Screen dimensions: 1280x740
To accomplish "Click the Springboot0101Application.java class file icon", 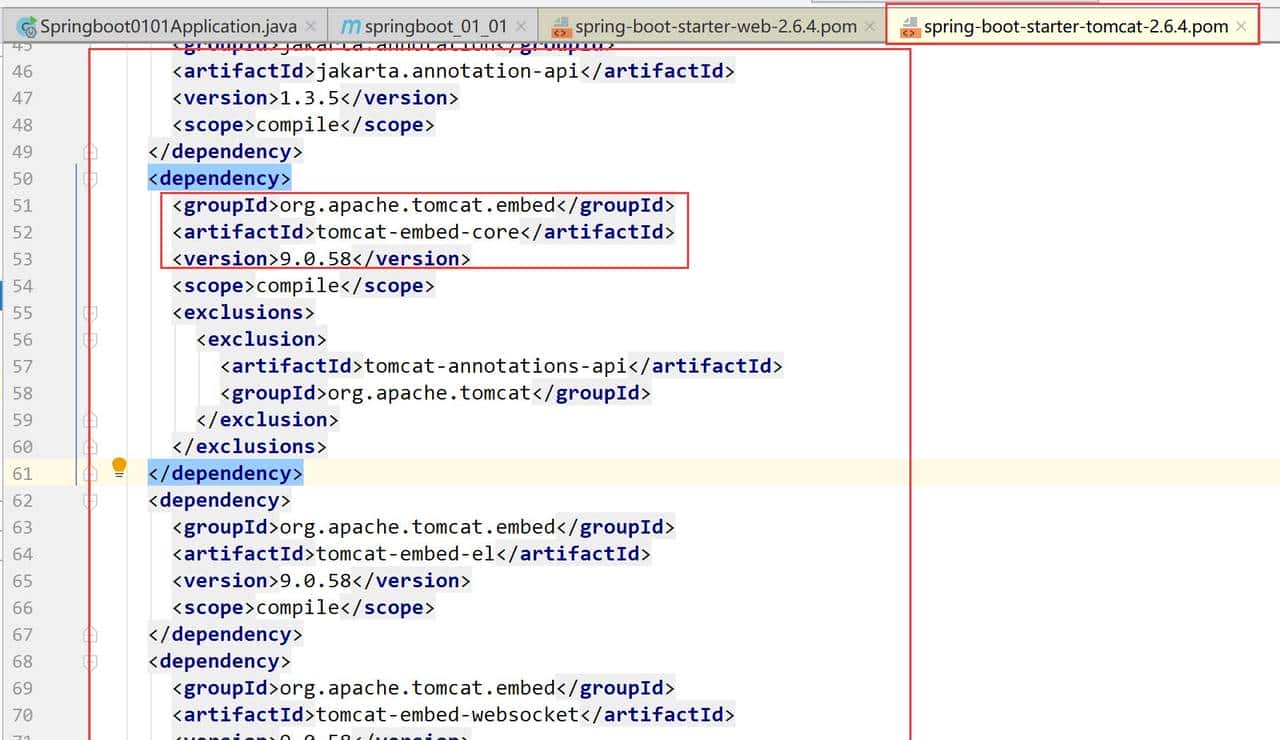I will point(27,26).
